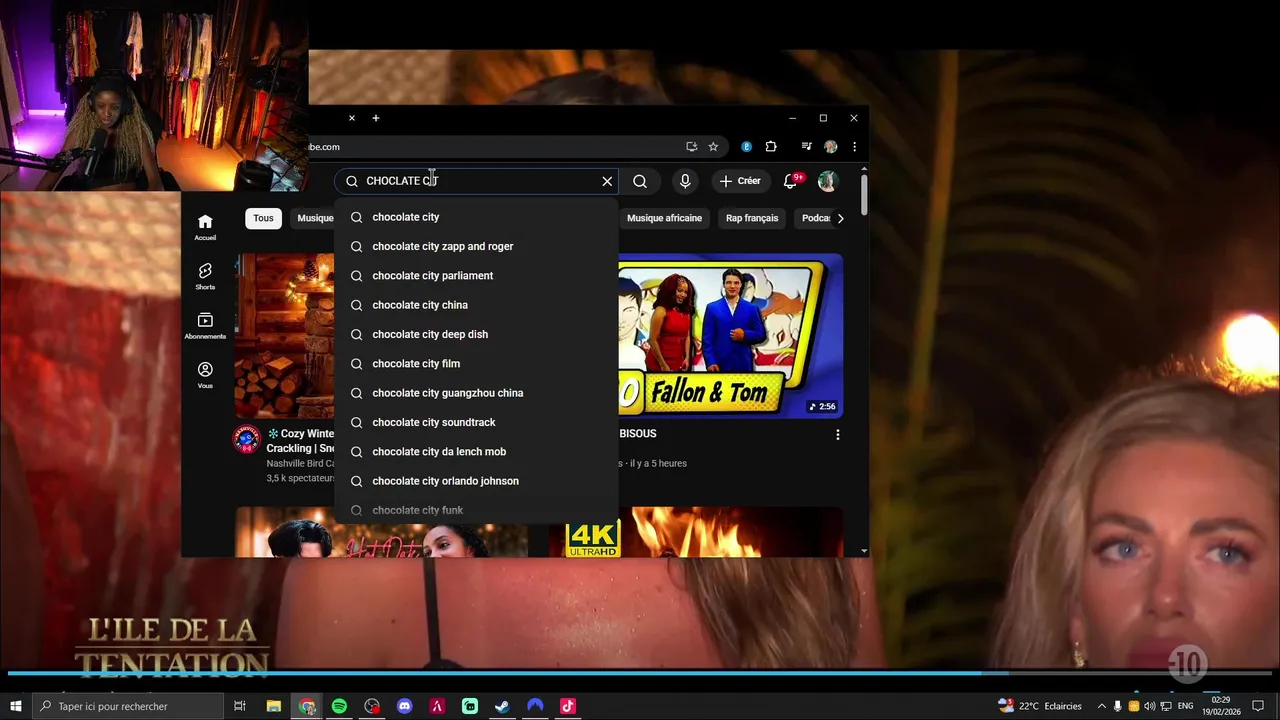The width and height of the screenshot is (1280, 720).
Task: Open options menu for BISOUS video
Action: [x=838, y=435]
